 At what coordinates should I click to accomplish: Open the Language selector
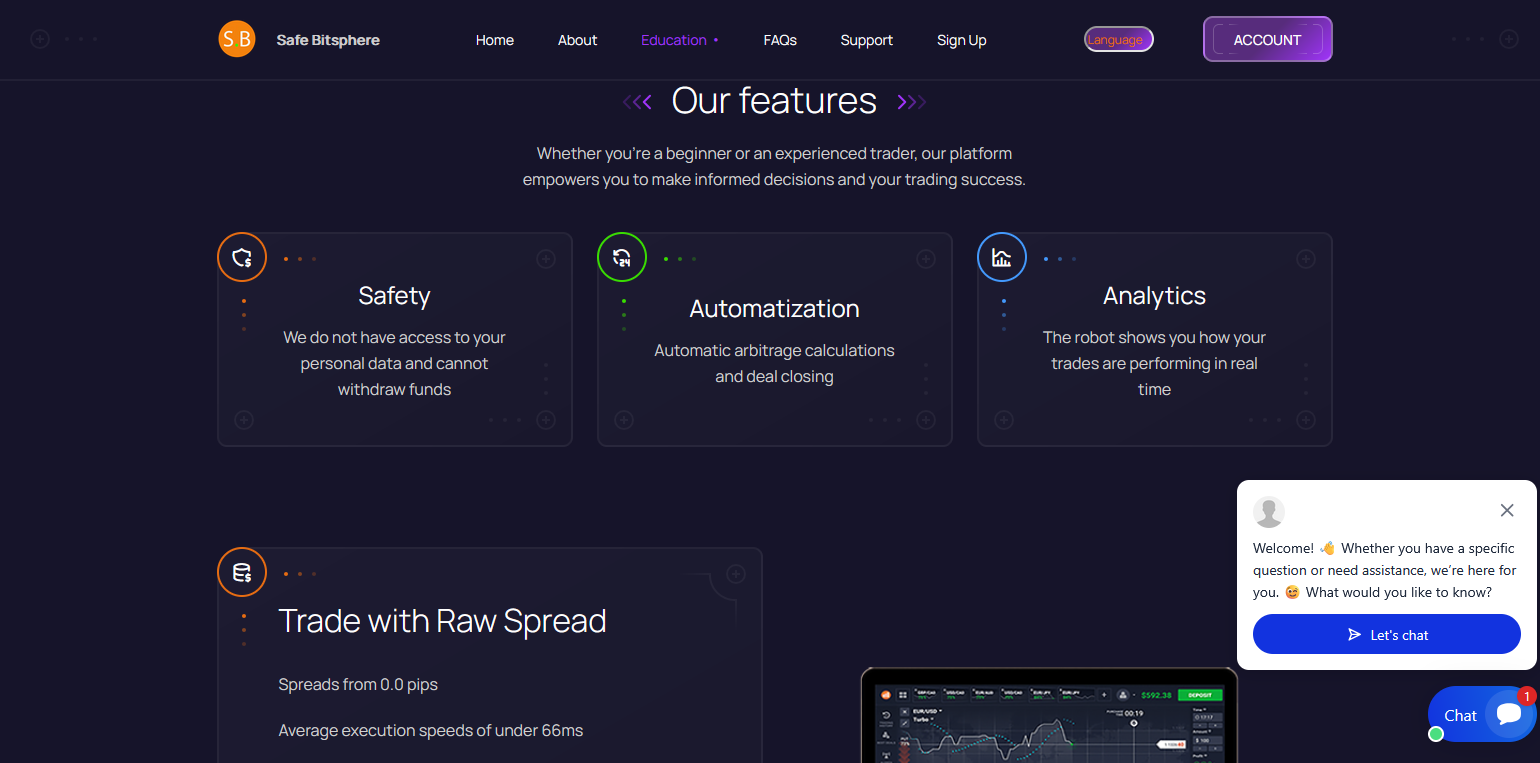tap(1119, 39)
